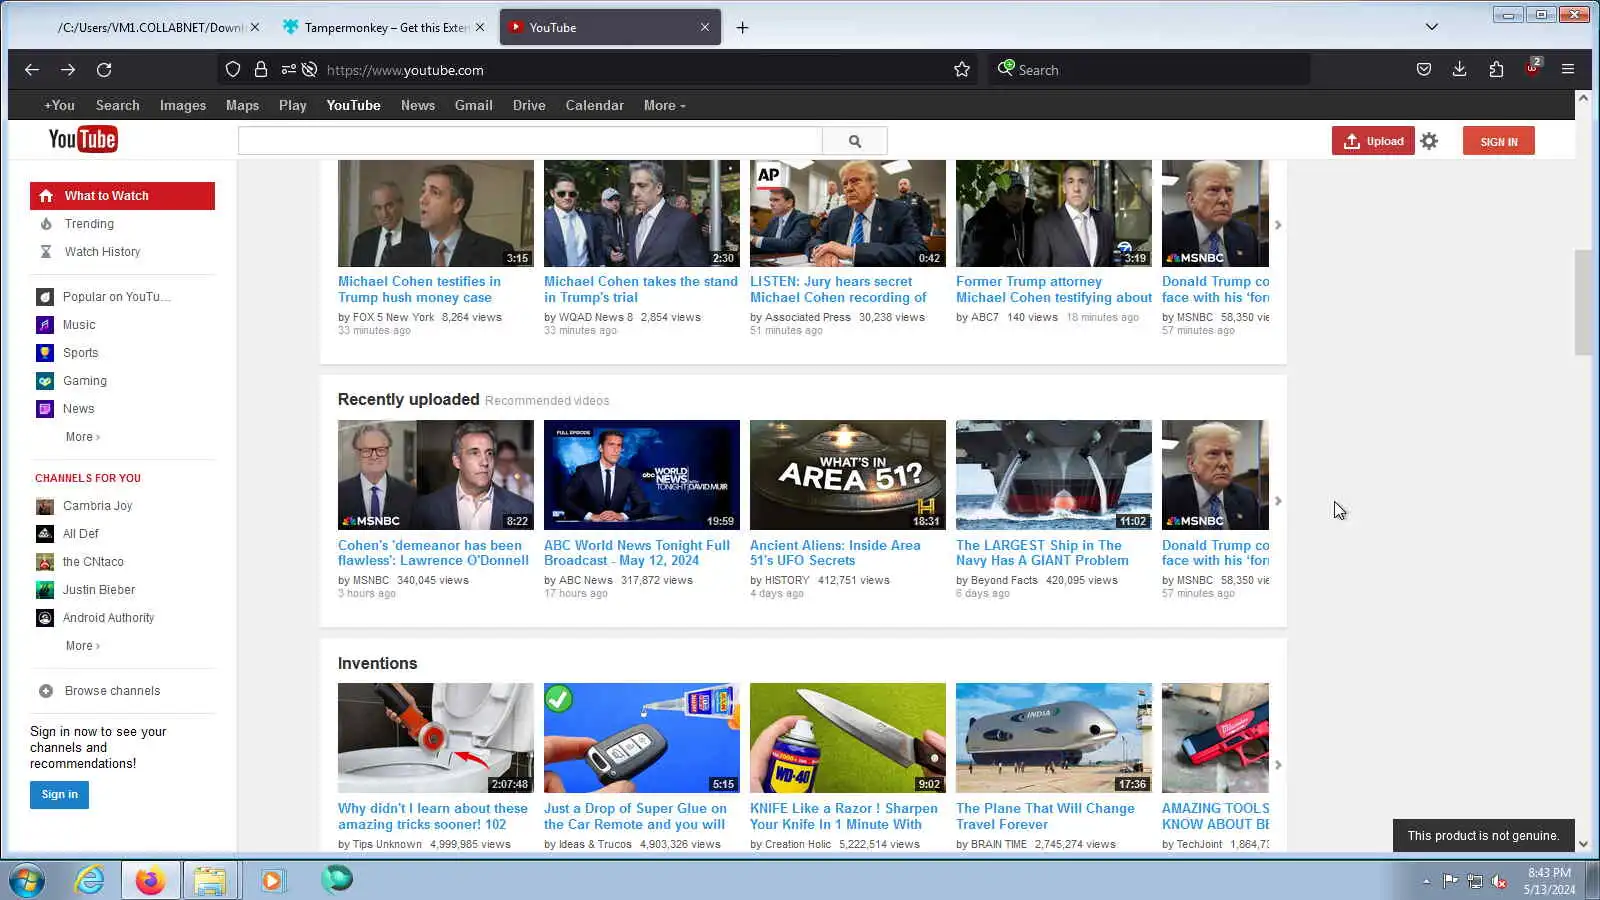Open Firefox hamburger application menu
This screenshot has width=1600, height=900.
(x=1568, y=70)
